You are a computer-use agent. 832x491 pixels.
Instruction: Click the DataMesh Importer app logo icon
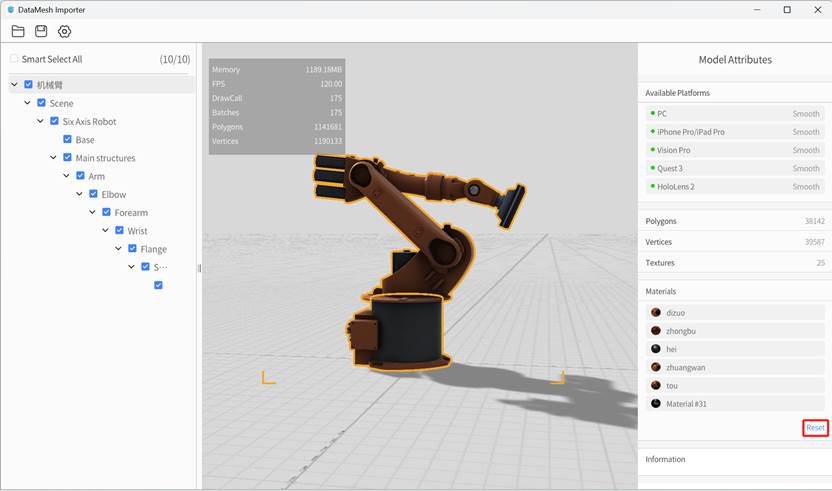(x=10, y=10)
